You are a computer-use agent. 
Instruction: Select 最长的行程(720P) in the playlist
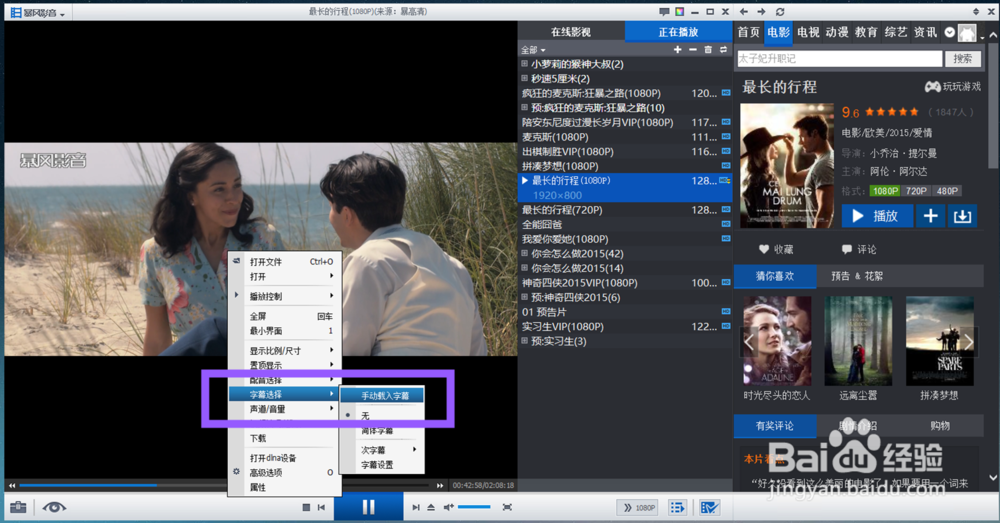[x=625, y=210]
